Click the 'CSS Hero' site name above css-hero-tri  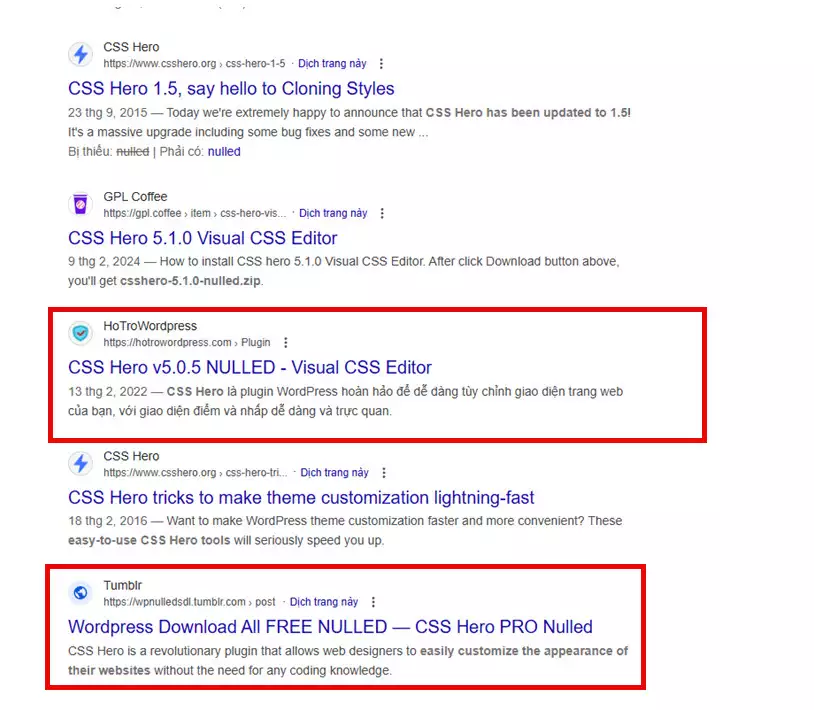(131, 456)
